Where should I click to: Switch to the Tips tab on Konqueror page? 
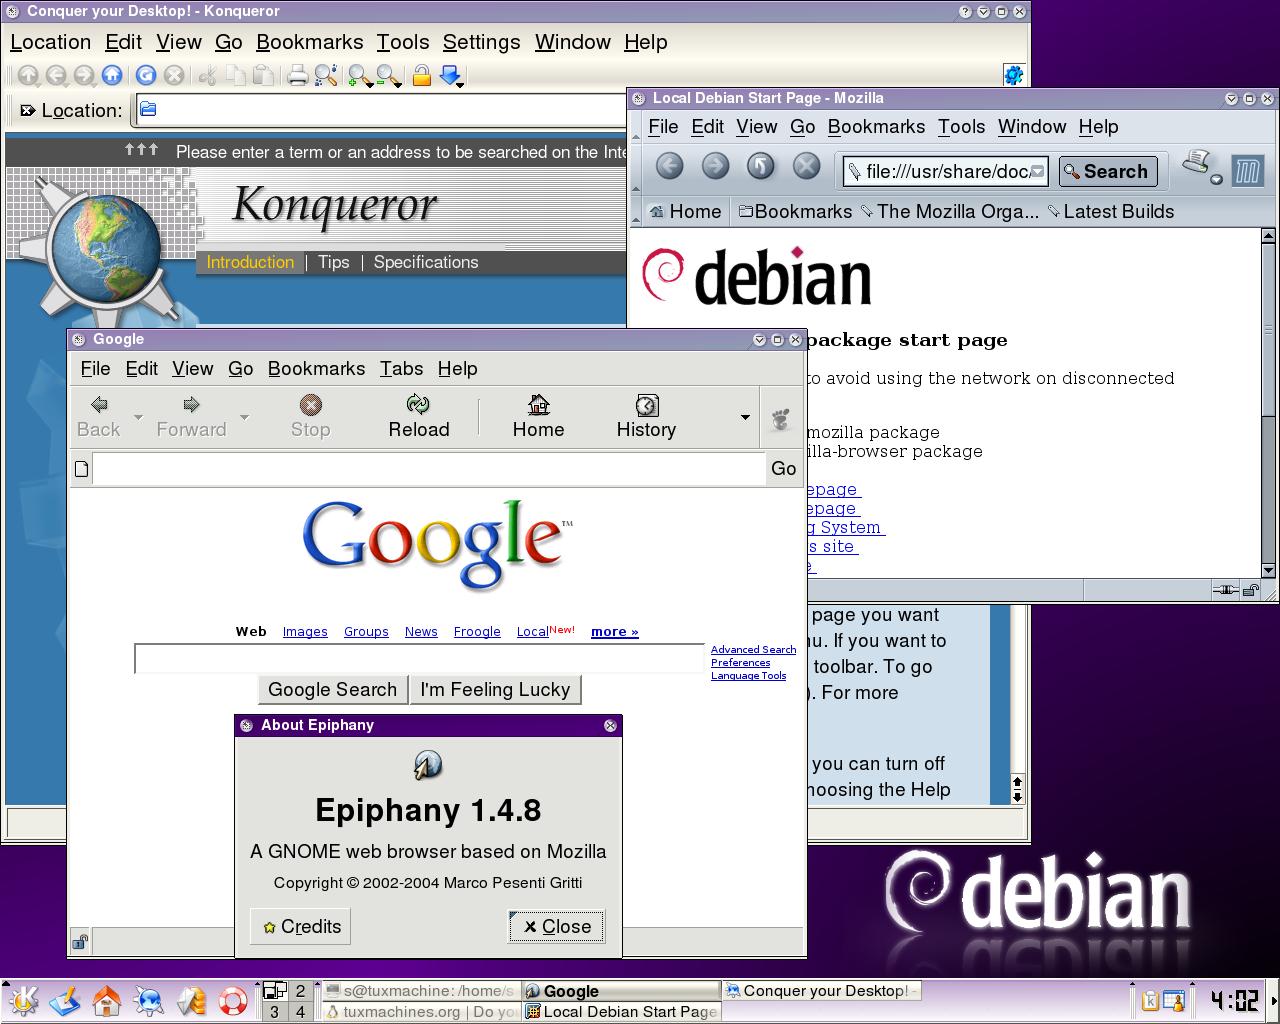click(x=333, y=262)
